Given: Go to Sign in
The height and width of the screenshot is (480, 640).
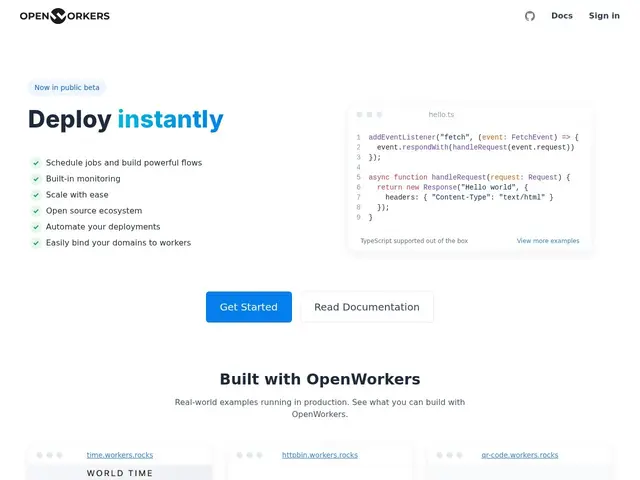Looking at the screenshot, I should [604, 16].
